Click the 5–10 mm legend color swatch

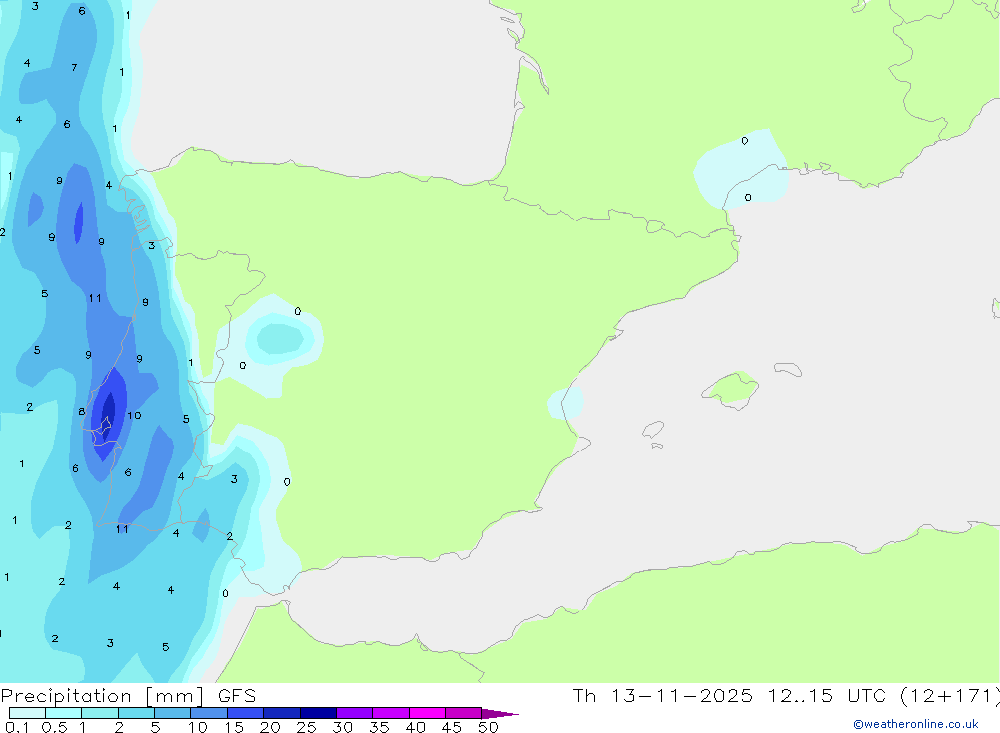(x=172, y=713)
